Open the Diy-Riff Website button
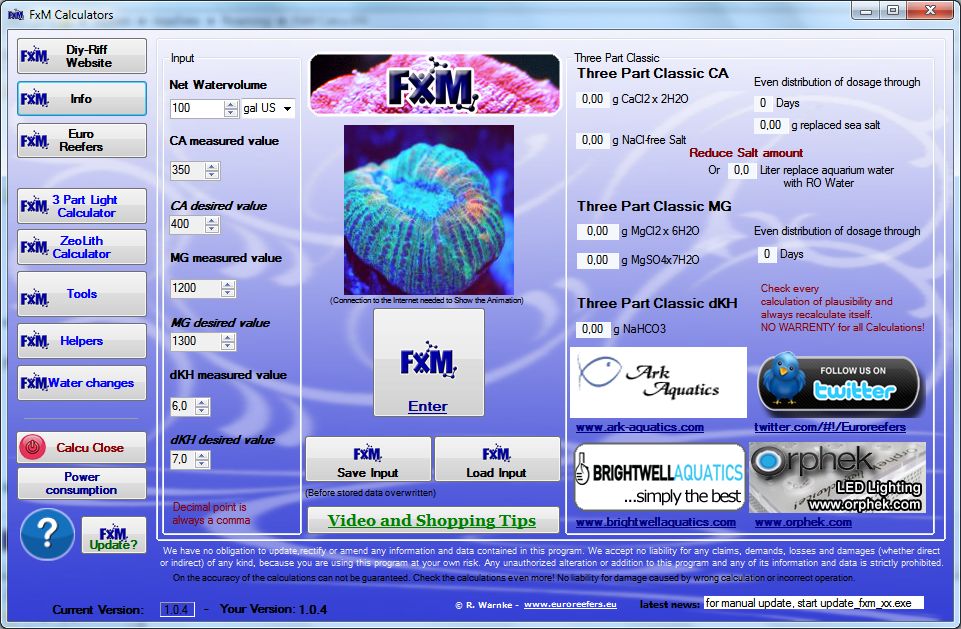961x629 pixels. [82, 56]
